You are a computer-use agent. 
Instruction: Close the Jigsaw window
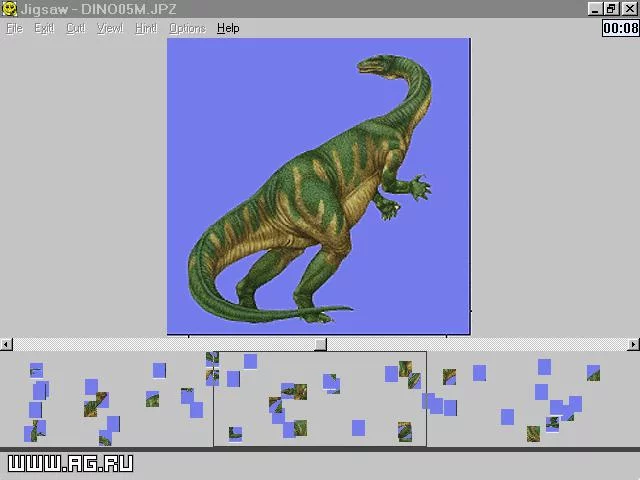click(630, 9)
